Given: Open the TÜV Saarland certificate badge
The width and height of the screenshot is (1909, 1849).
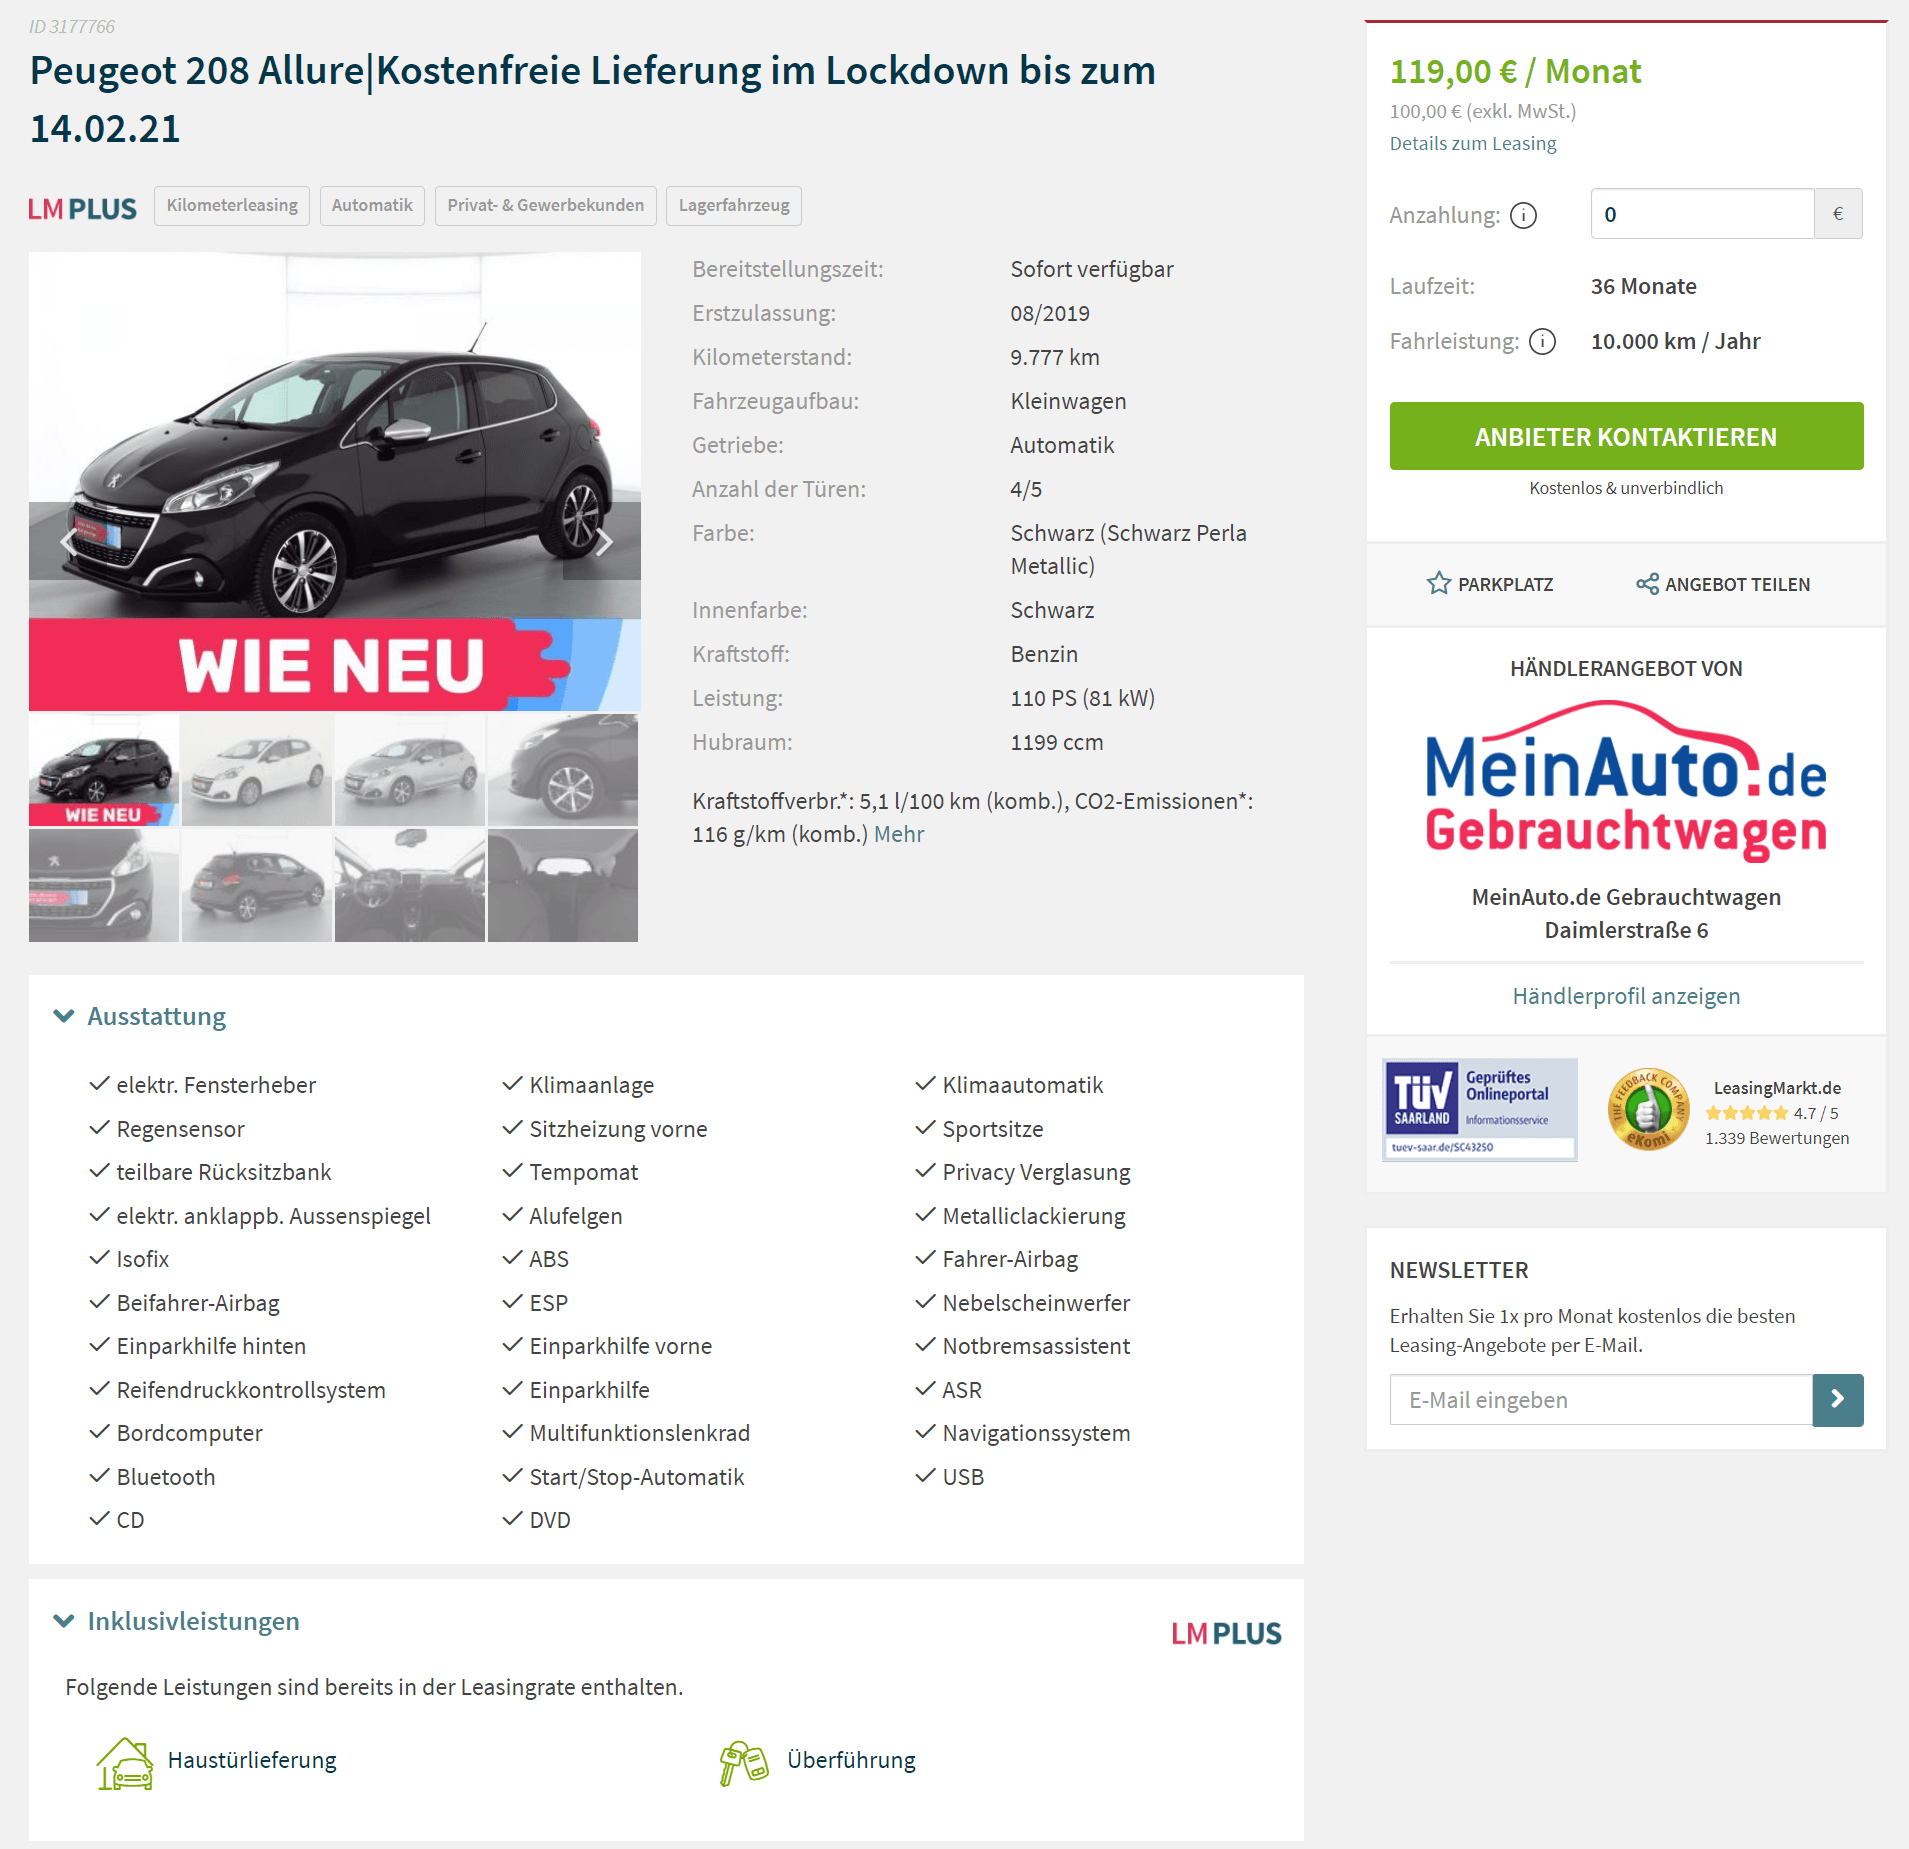Looking at the screenshot, I should [x=1480, y=1110].
